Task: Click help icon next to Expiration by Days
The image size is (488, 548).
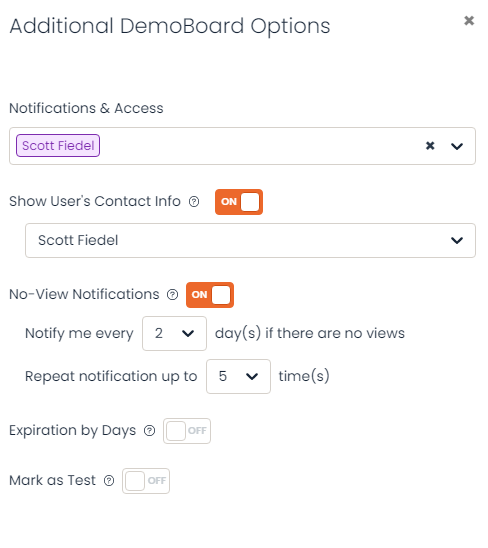Action: click(150, 431)
